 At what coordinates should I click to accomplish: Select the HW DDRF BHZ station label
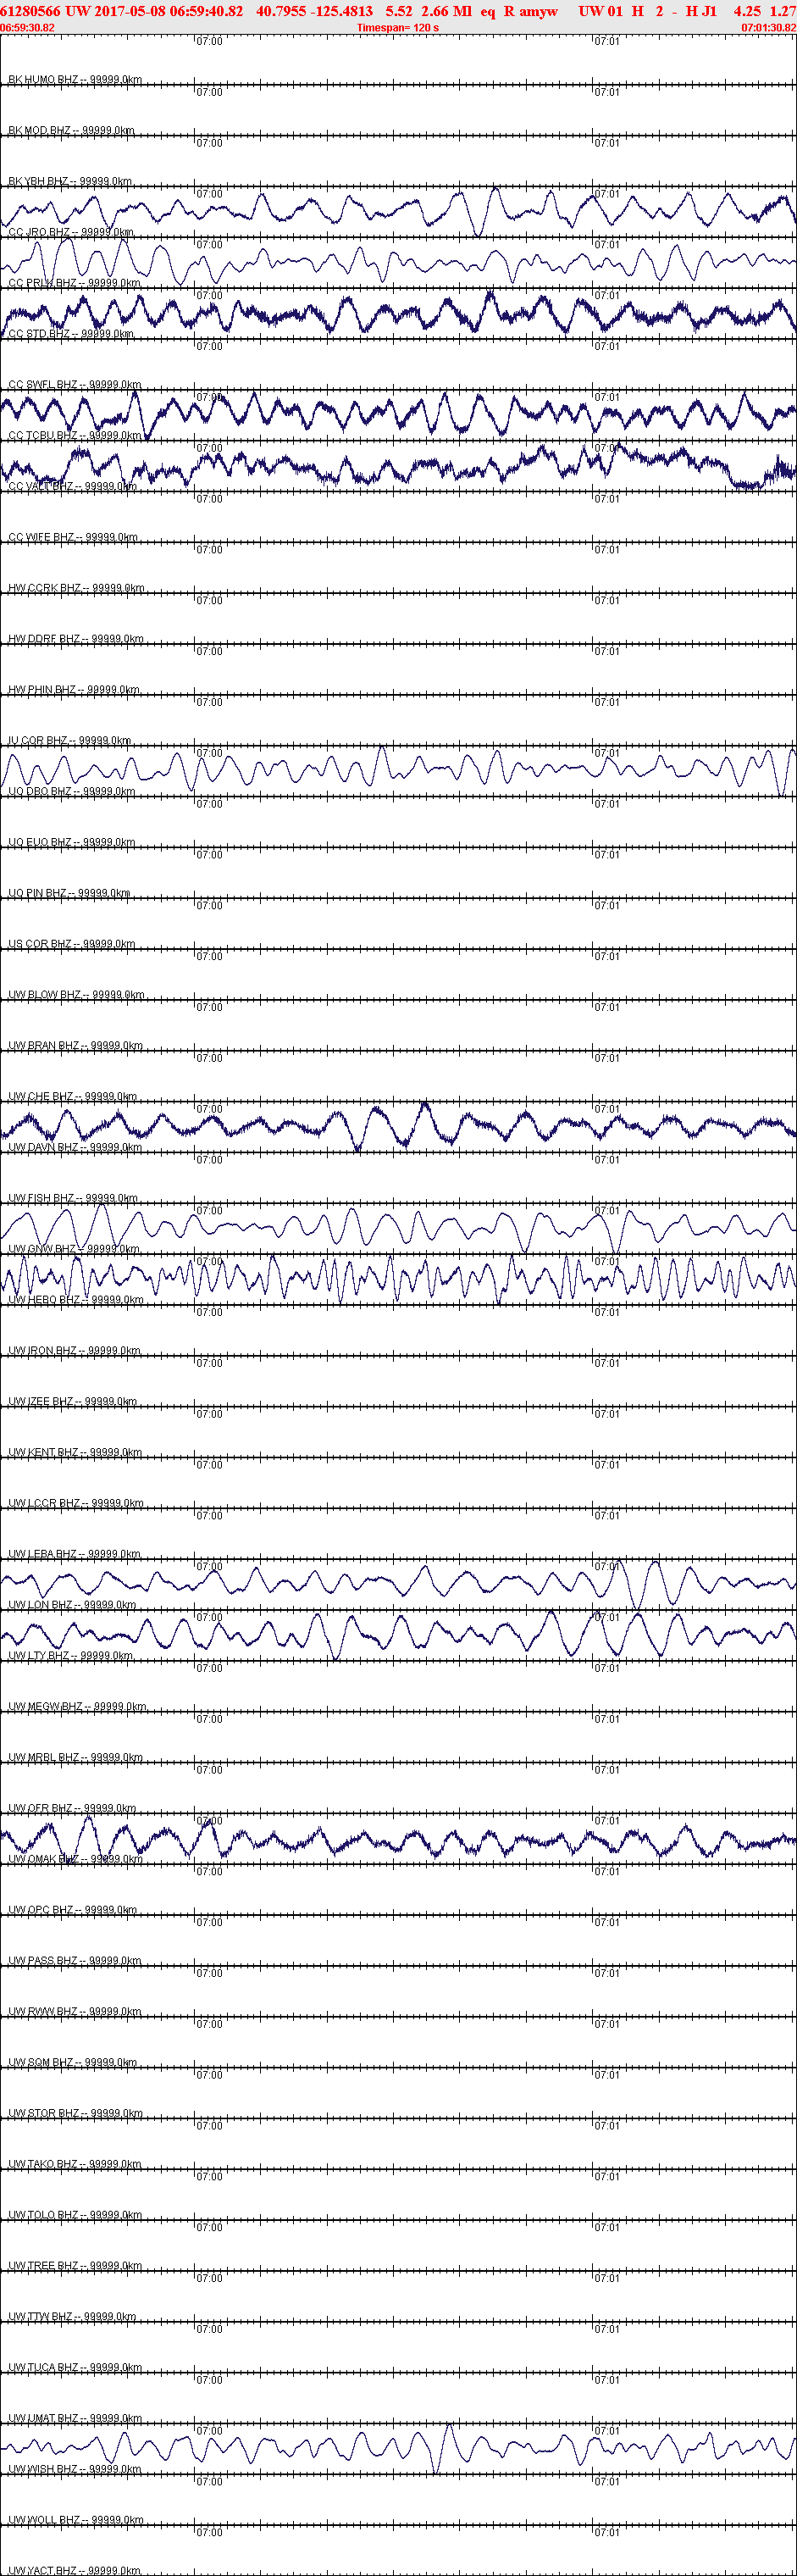(76, 639)
